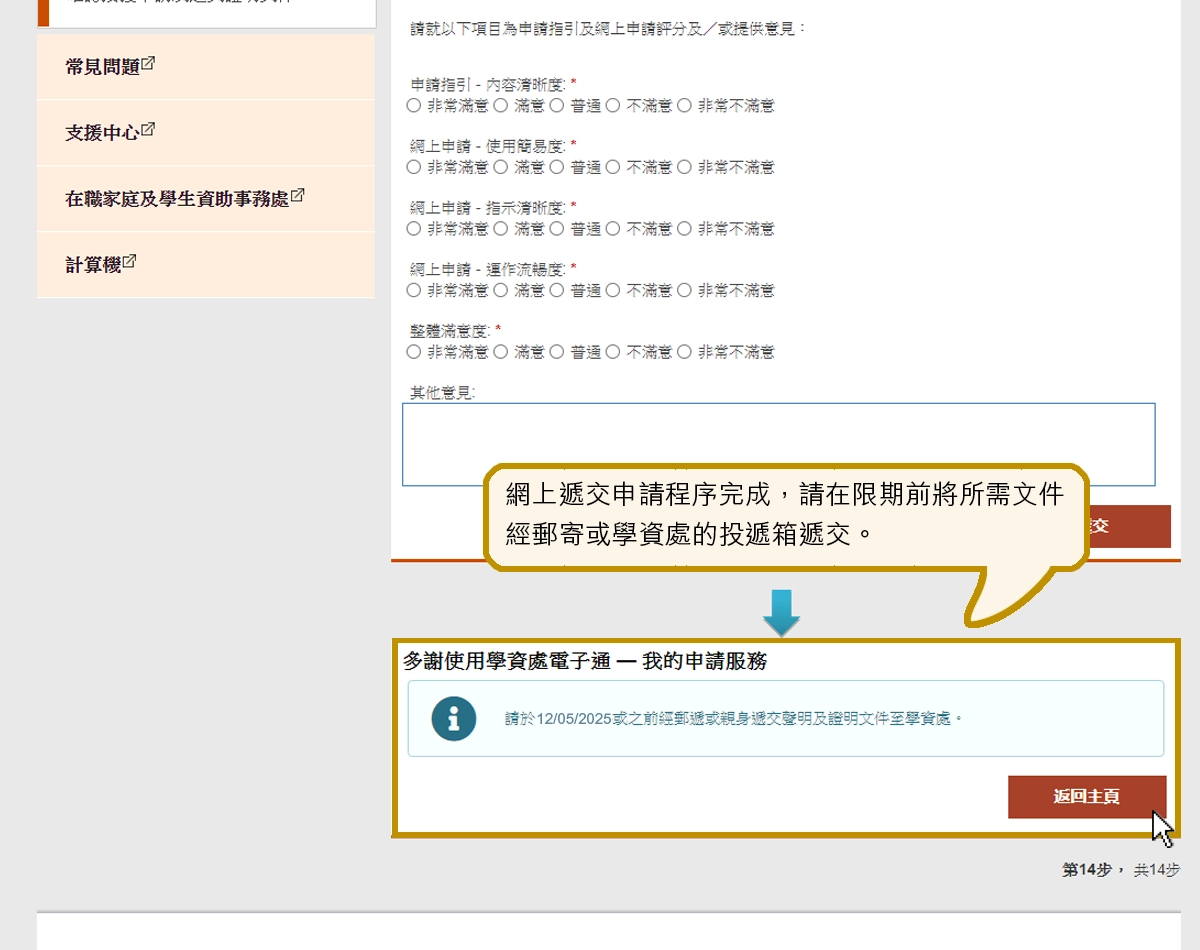Image resolution: width=1200 pixels, height=950 pixels.
Task: Select 普通 for 申請指引 內容清晰度
Action: (x=557, y=105)
